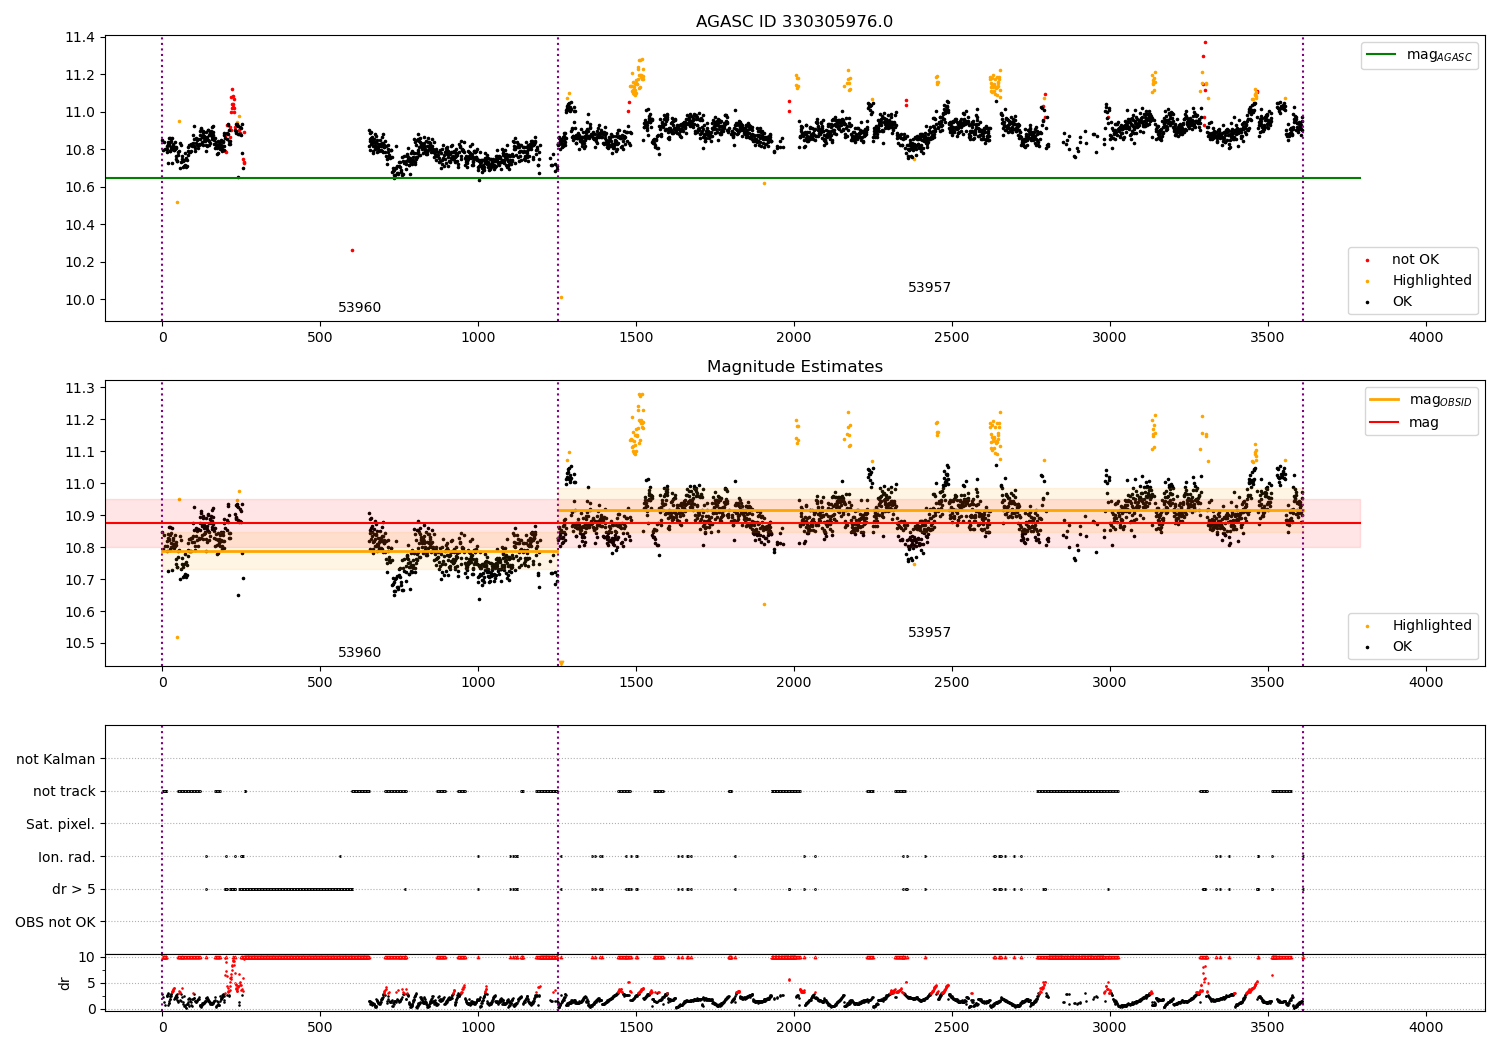The image size is (1500, 1050).
Task: Click the 10.5 tick on Magnitude Estimates axis
Action: (x=79, y=644)
